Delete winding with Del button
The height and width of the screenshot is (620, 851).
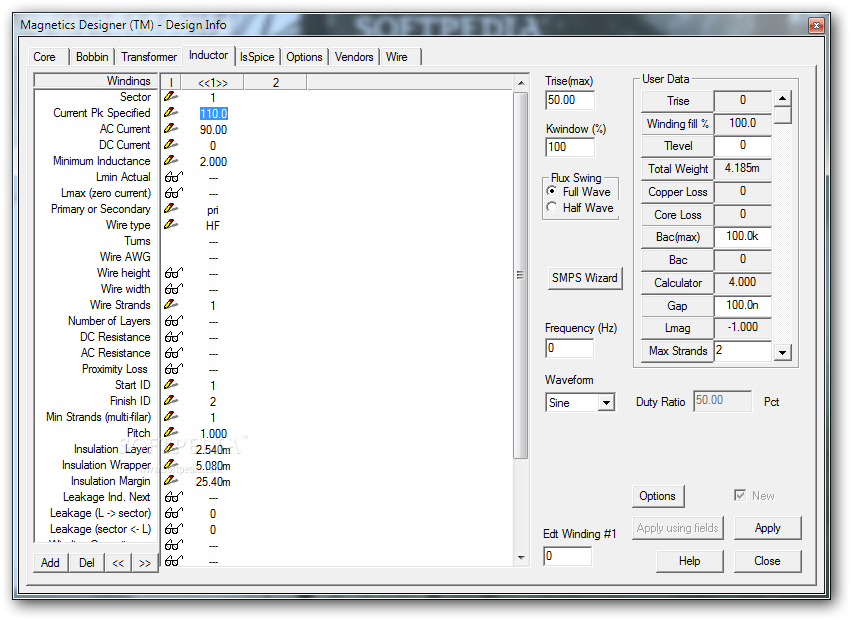86,563
